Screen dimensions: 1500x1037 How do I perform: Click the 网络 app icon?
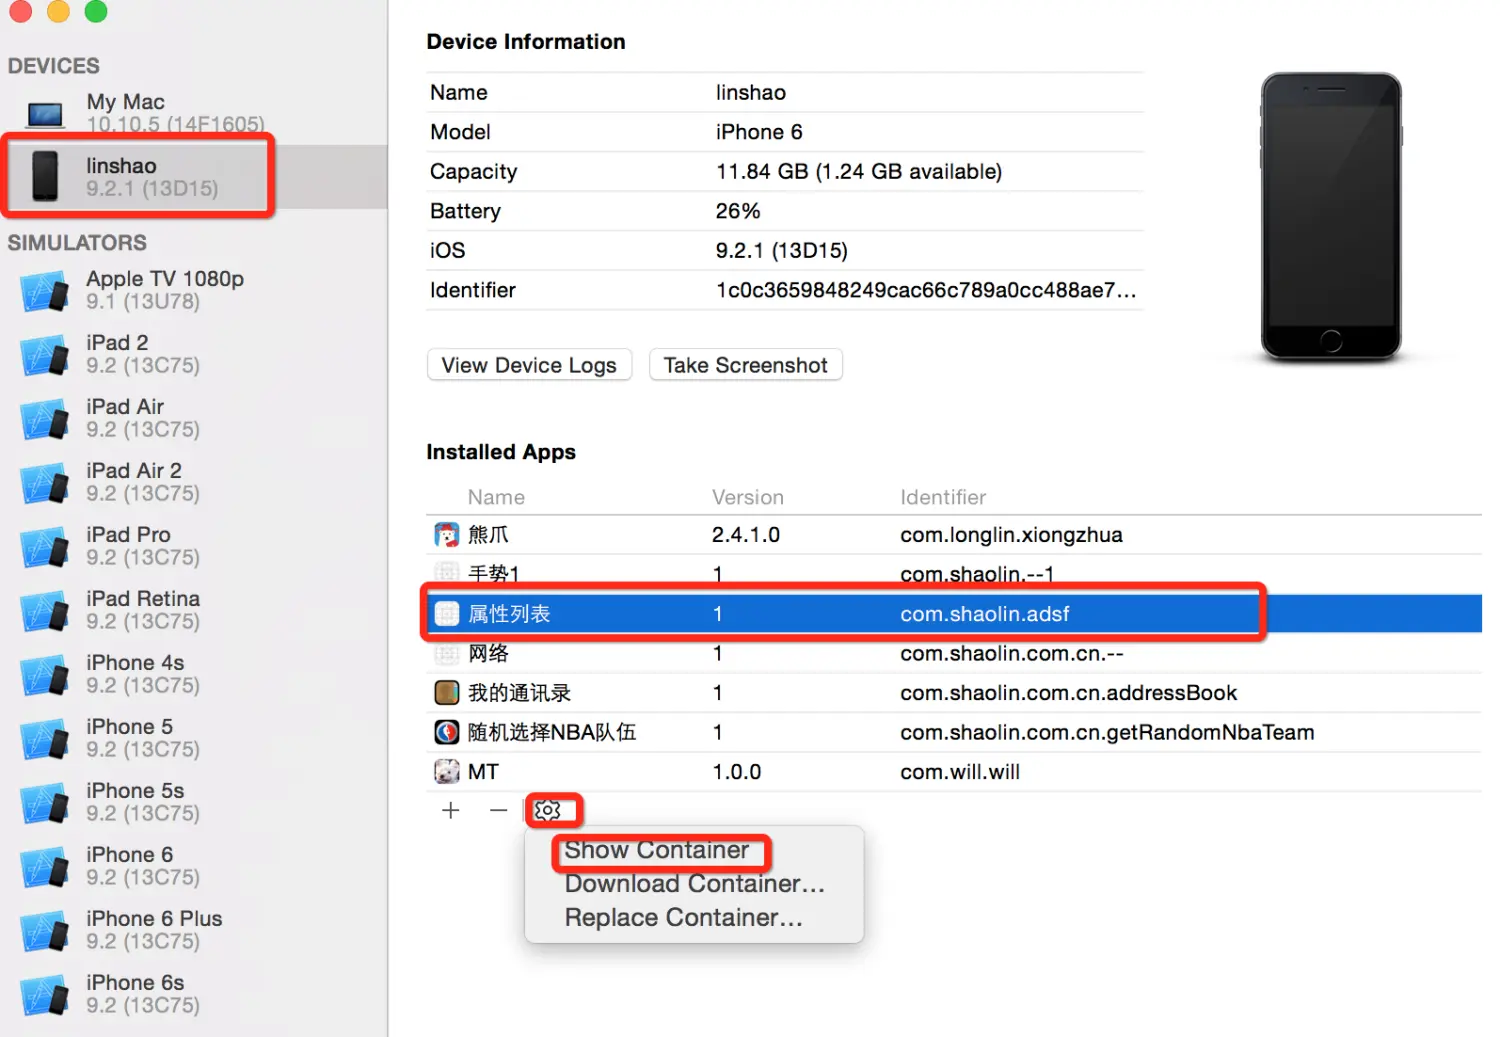click(x=446, y=654)
